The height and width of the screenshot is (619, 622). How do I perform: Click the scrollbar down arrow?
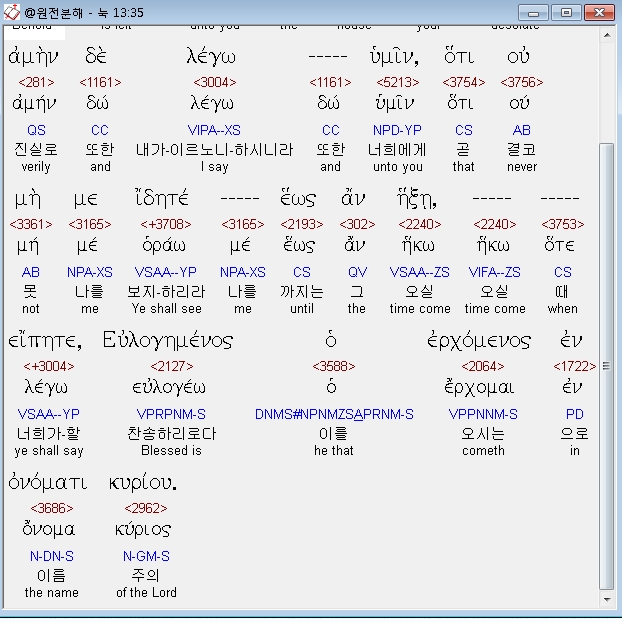607,600
